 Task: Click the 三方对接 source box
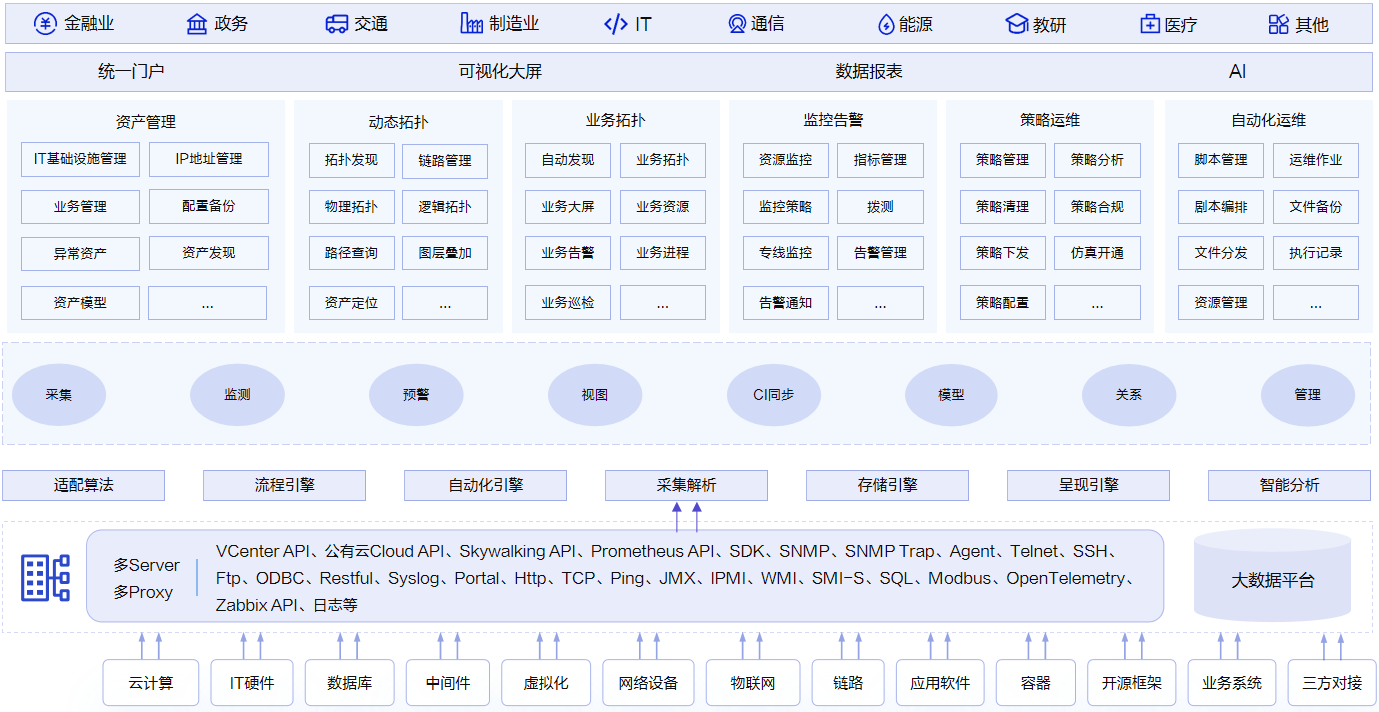pos(1332,683)
